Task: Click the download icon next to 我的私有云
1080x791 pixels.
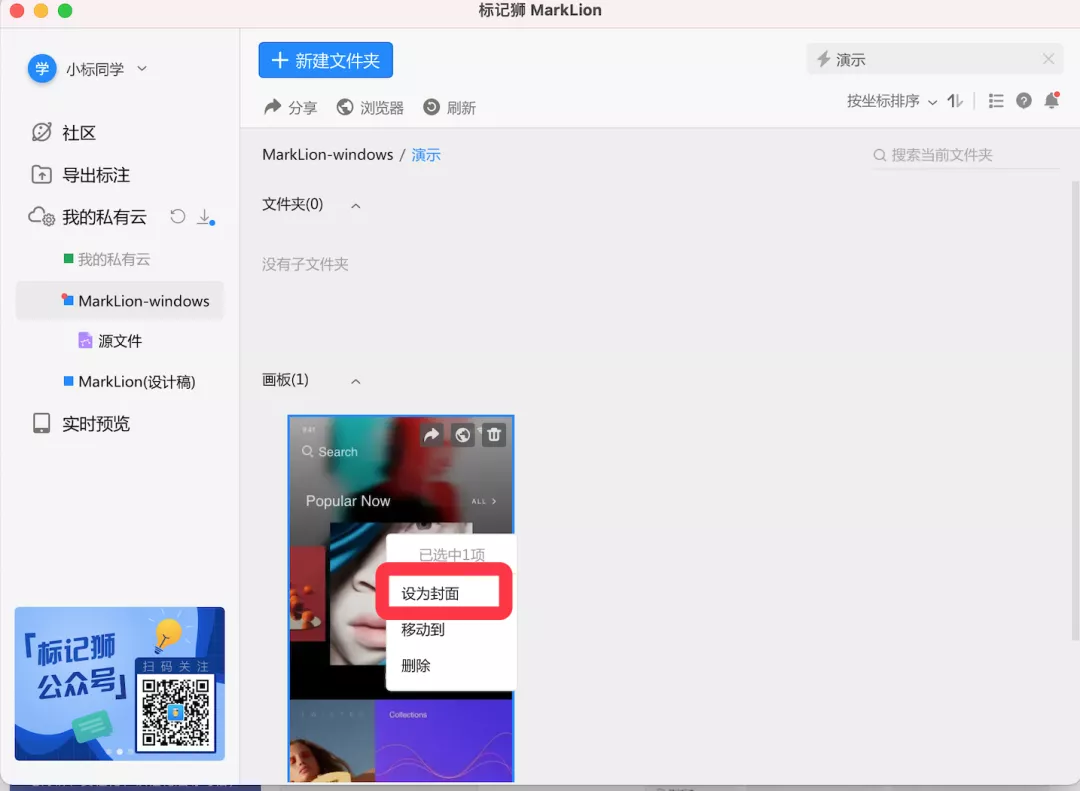Action: tap(204, 217)
